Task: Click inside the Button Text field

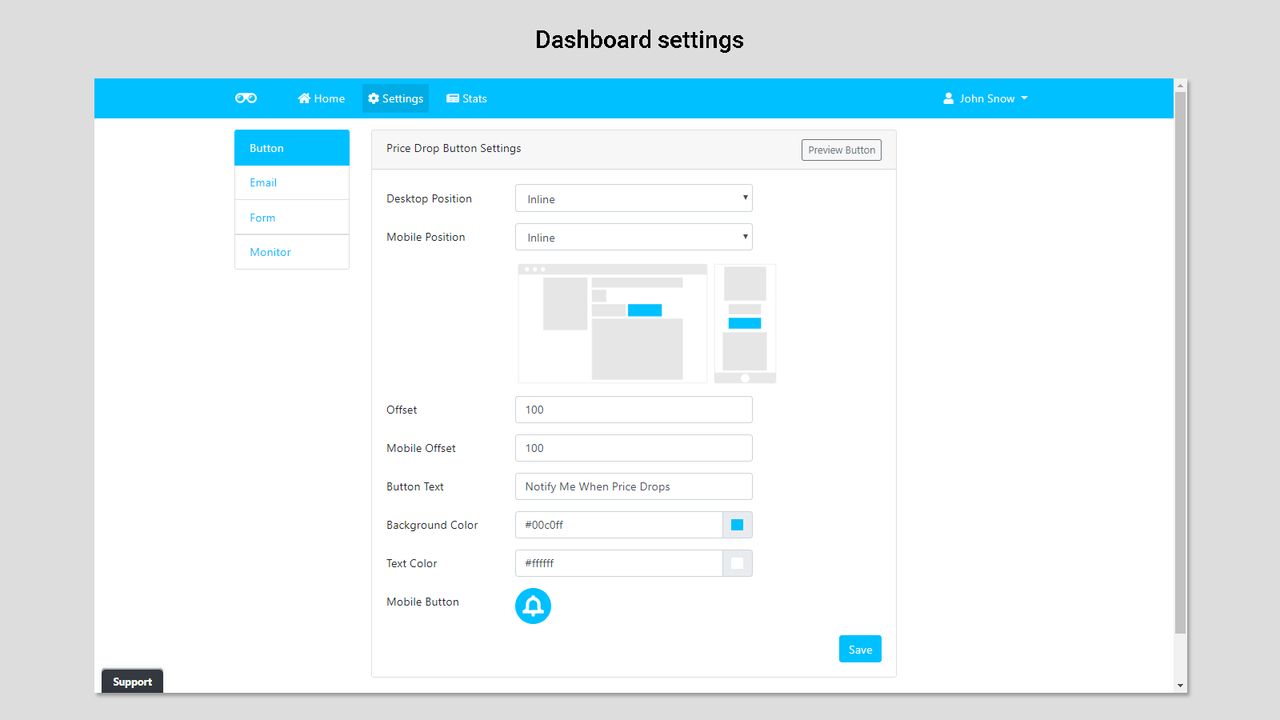Action: pos(633,486)
